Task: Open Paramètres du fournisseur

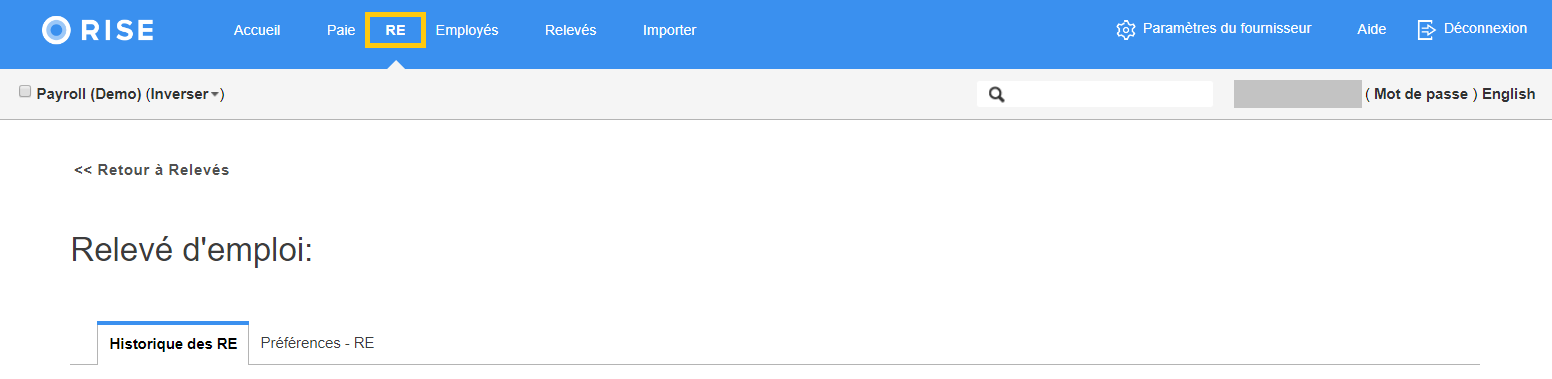Action: tap(1227, 29)
